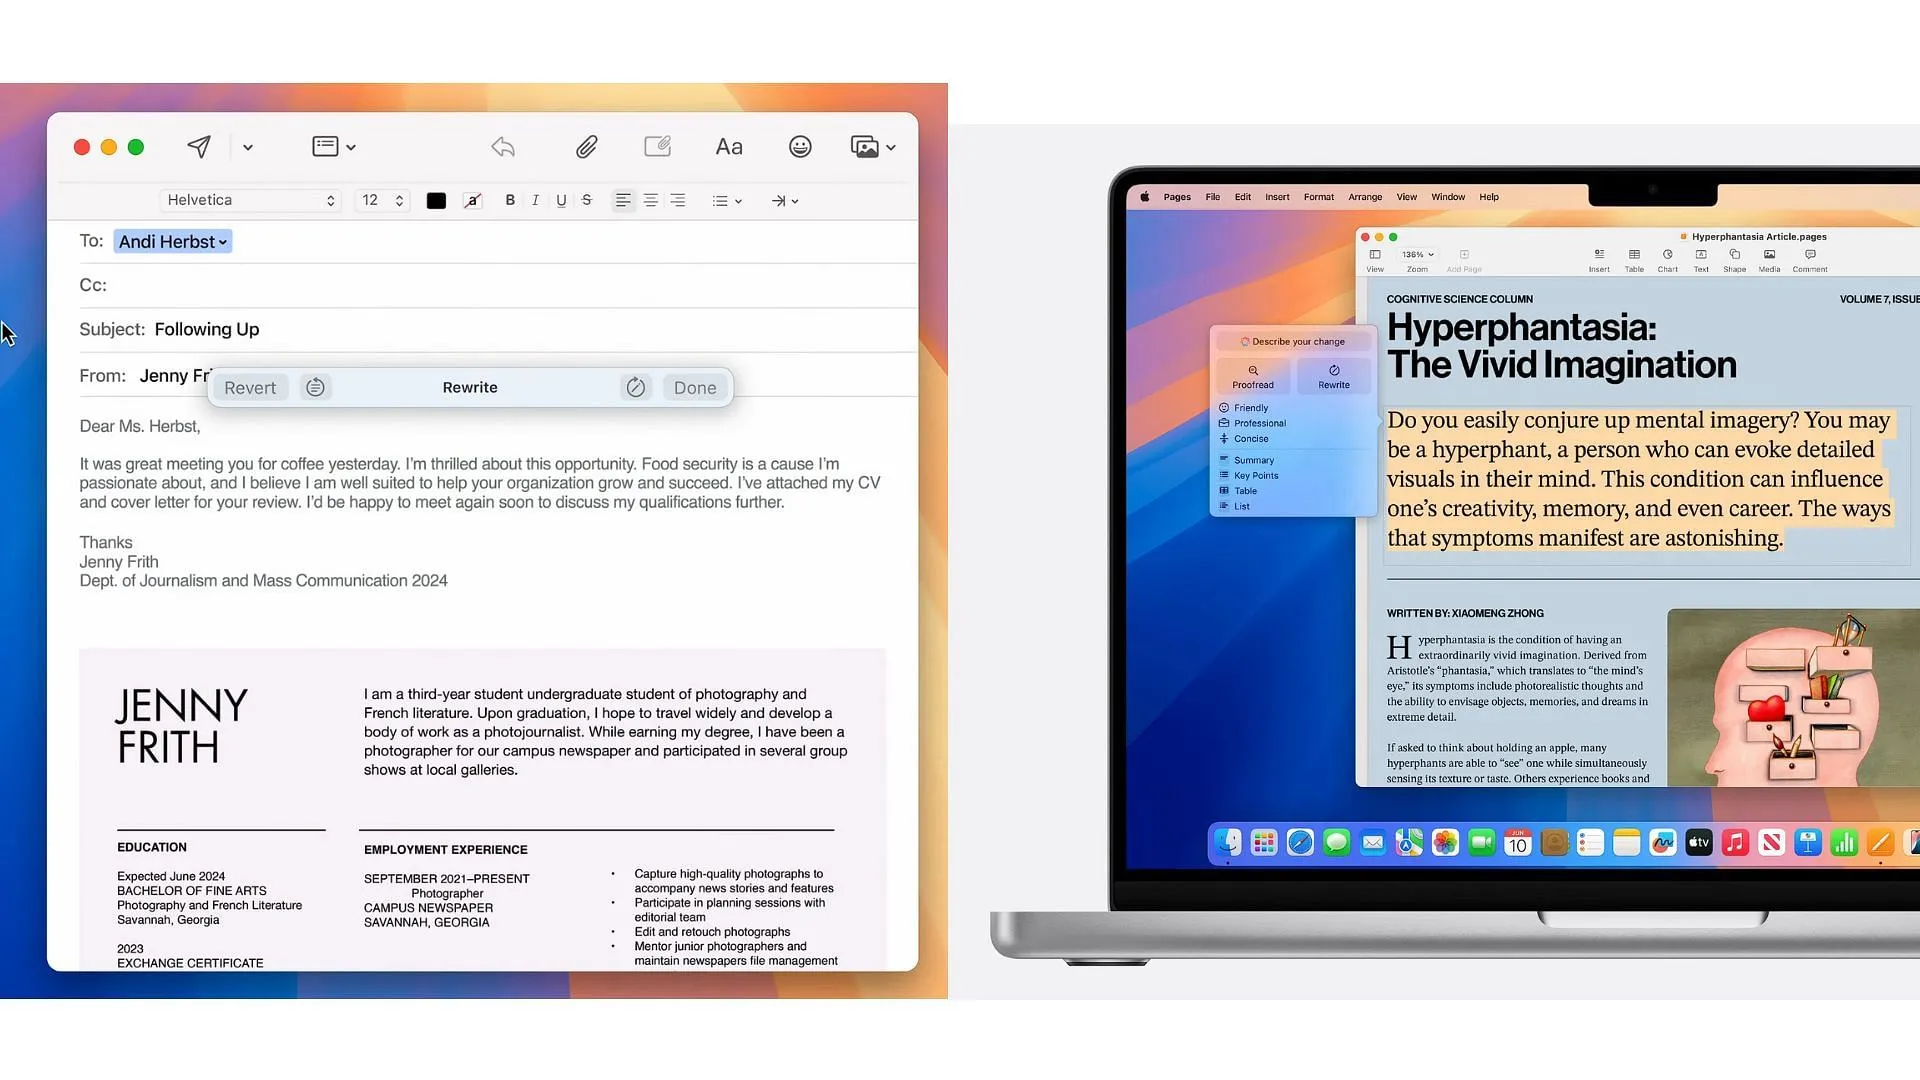The width and height of the screenshot is (1920, 1080).
Task: Click the Bold formatting icon
Action: tap(510, 200)
